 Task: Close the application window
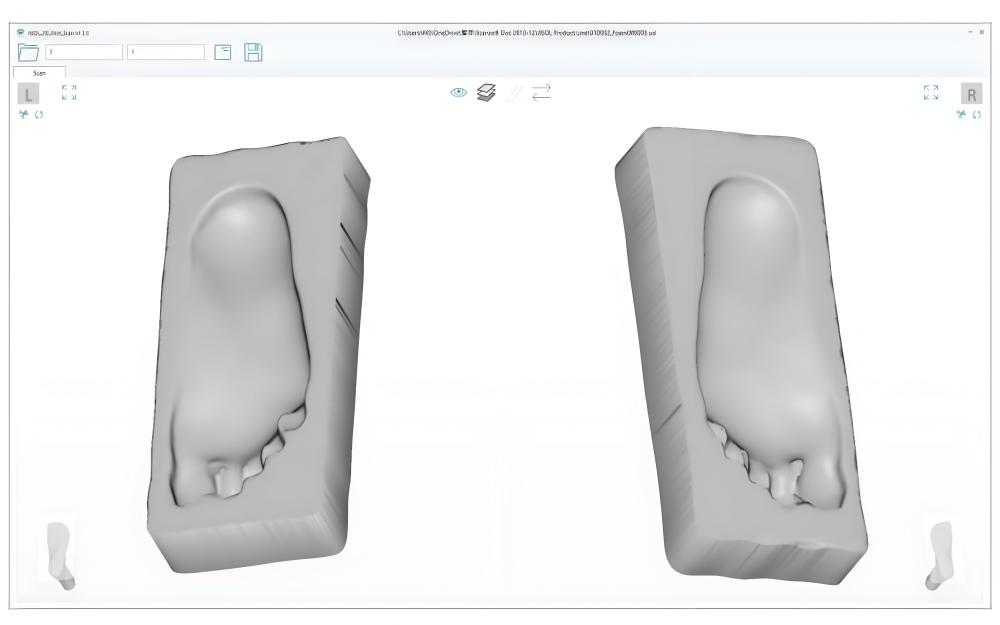[982, 32]
